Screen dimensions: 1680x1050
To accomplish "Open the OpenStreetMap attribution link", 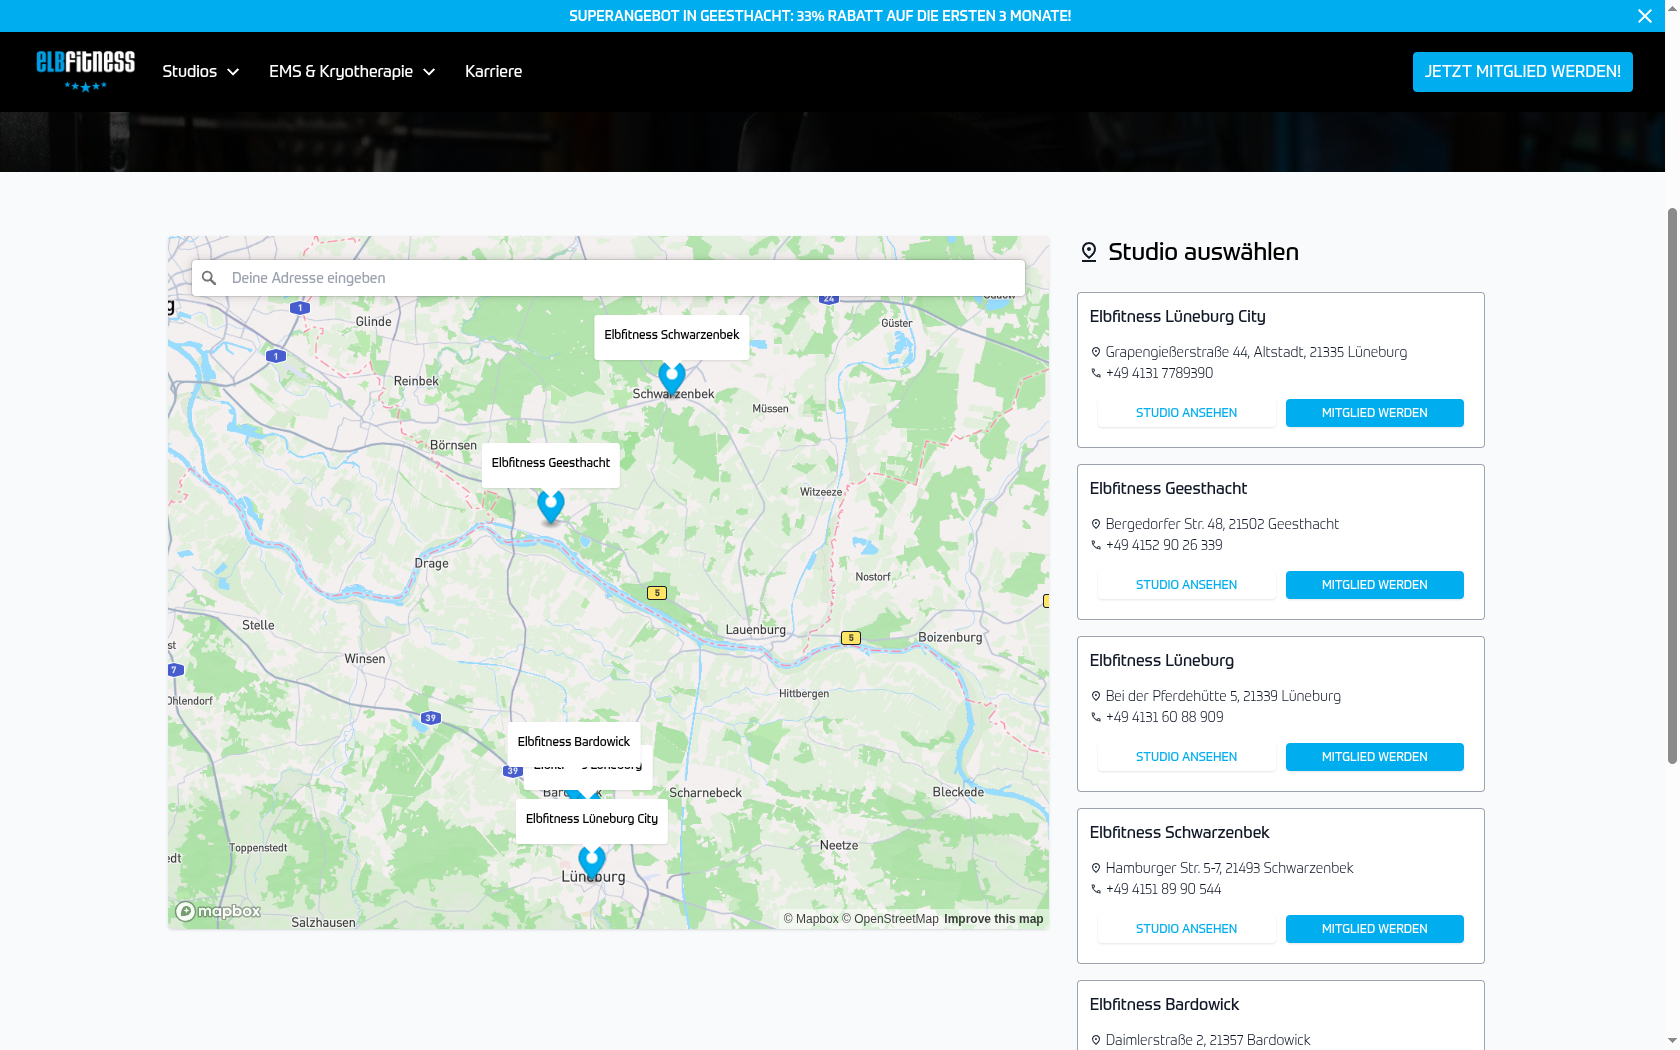I will 890,919.
